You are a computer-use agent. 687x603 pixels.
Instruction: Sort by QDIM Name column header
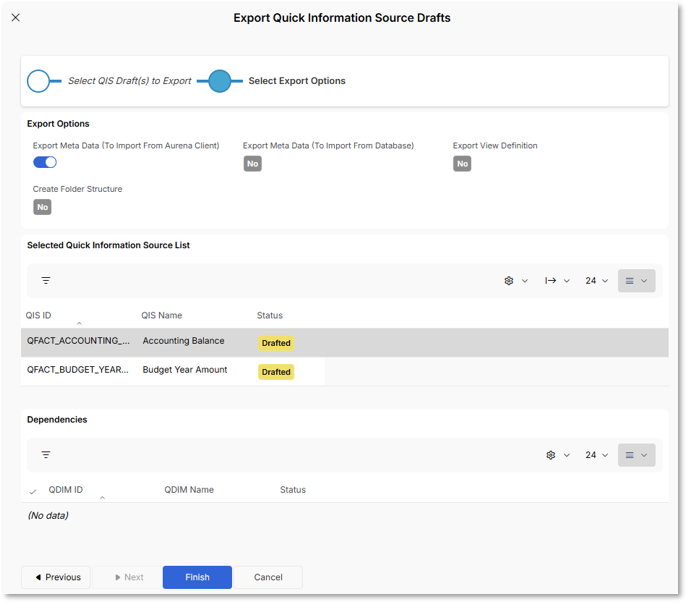[189, 490]
